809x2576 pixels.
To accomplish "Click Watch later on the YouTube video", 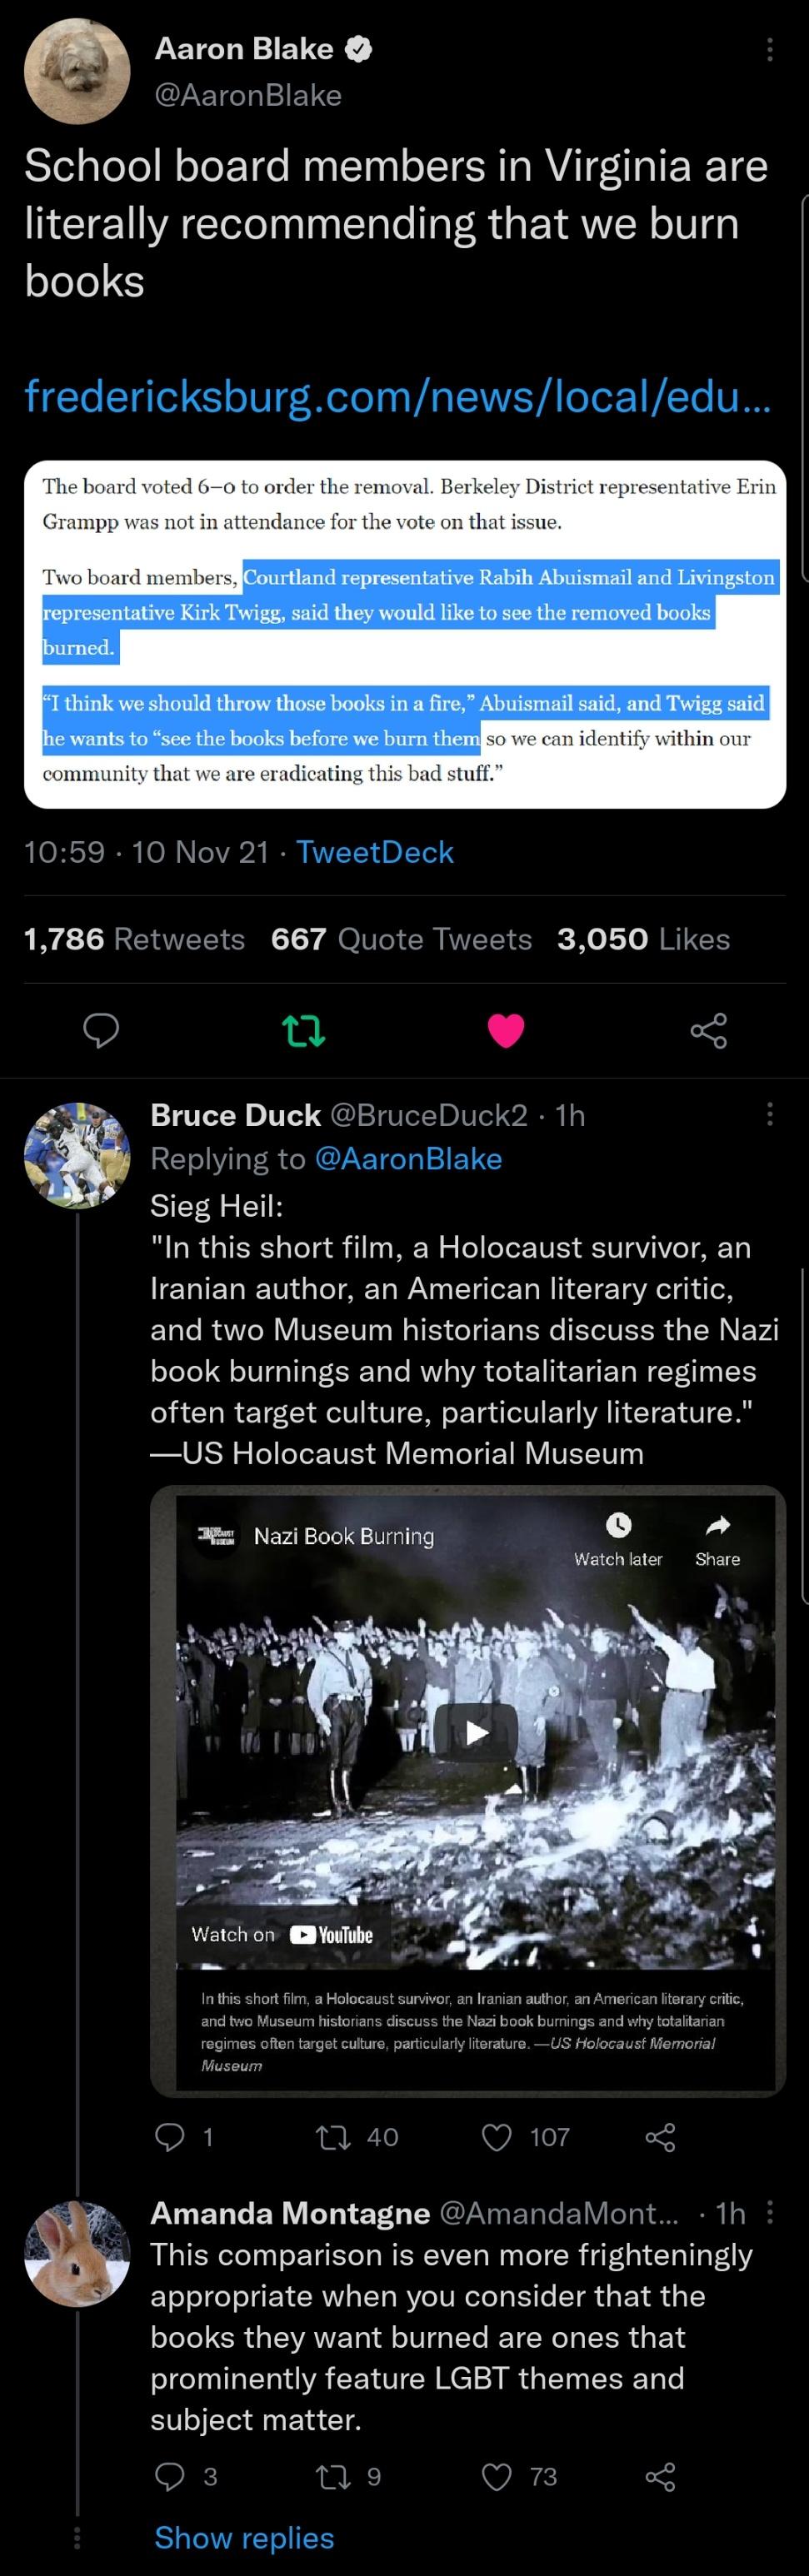I will (618, 1538).
